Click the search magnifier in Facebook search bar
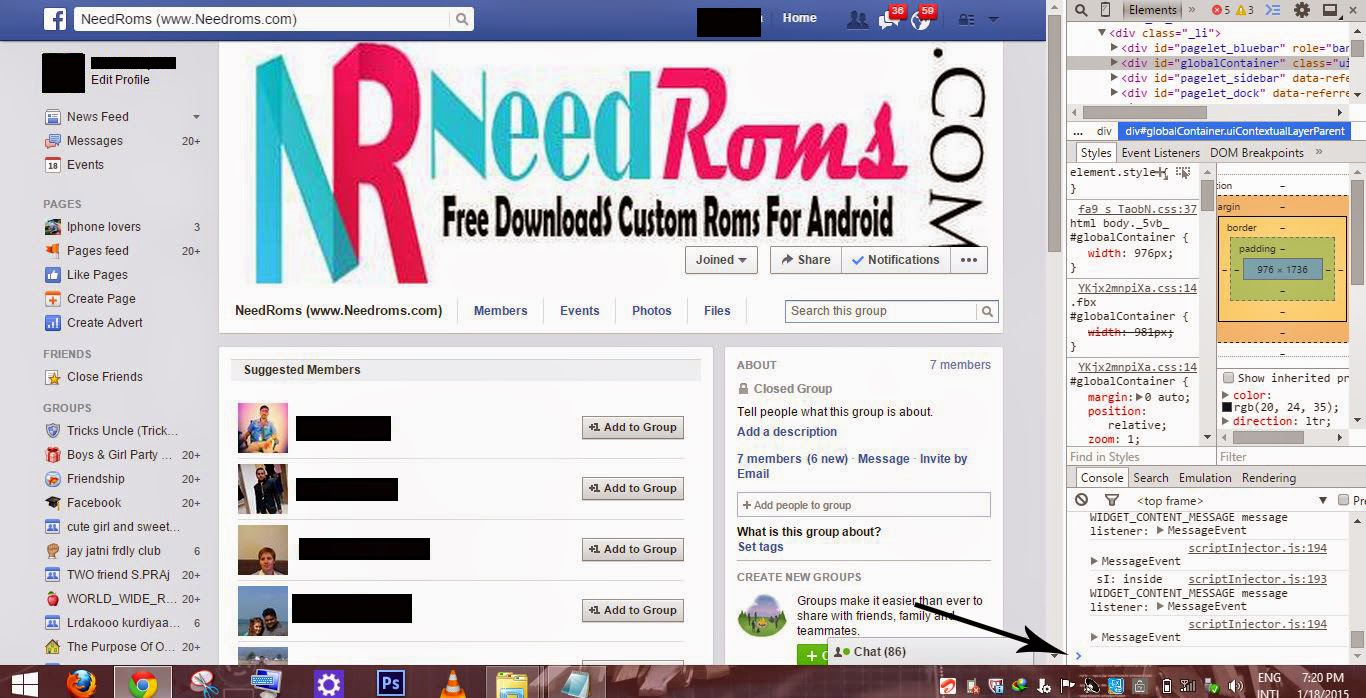Viewport: 1366px width, 698px height. pyautogui.click(x=462, y=19)
